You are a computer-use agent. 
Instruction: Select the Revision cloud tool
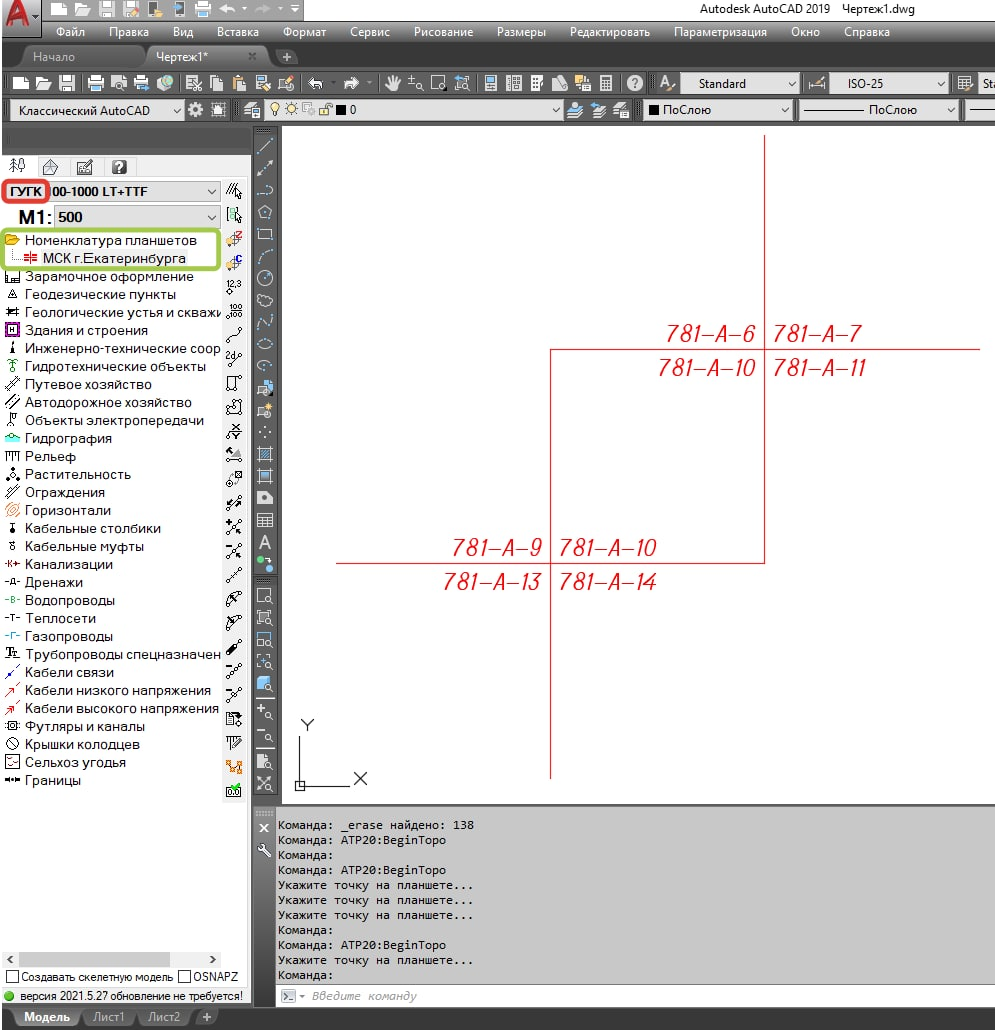click(265, 300)
